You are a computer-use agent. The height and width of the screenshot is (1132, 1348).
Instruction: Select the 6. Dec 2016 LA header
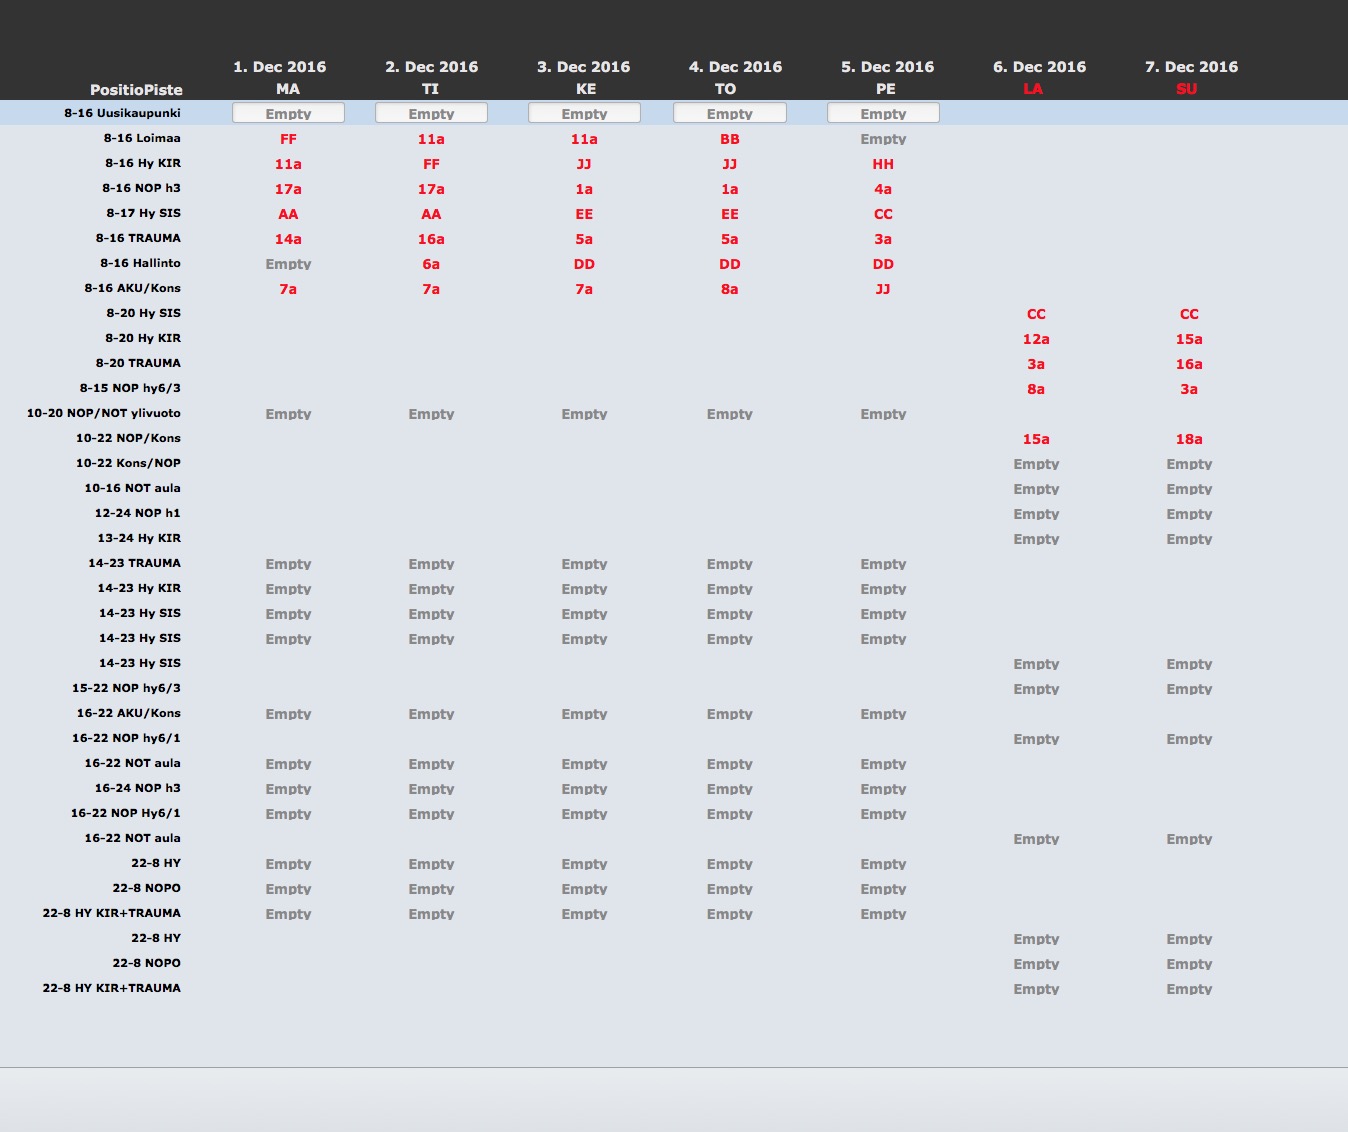pos(1039,77)
